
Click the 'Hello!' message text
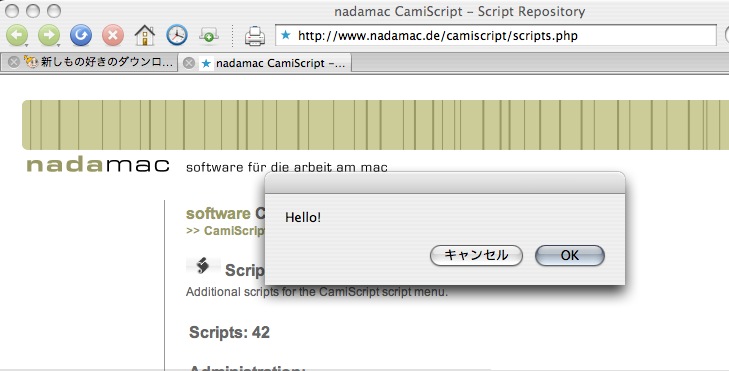pyautogui.click(x=303, y=217)
